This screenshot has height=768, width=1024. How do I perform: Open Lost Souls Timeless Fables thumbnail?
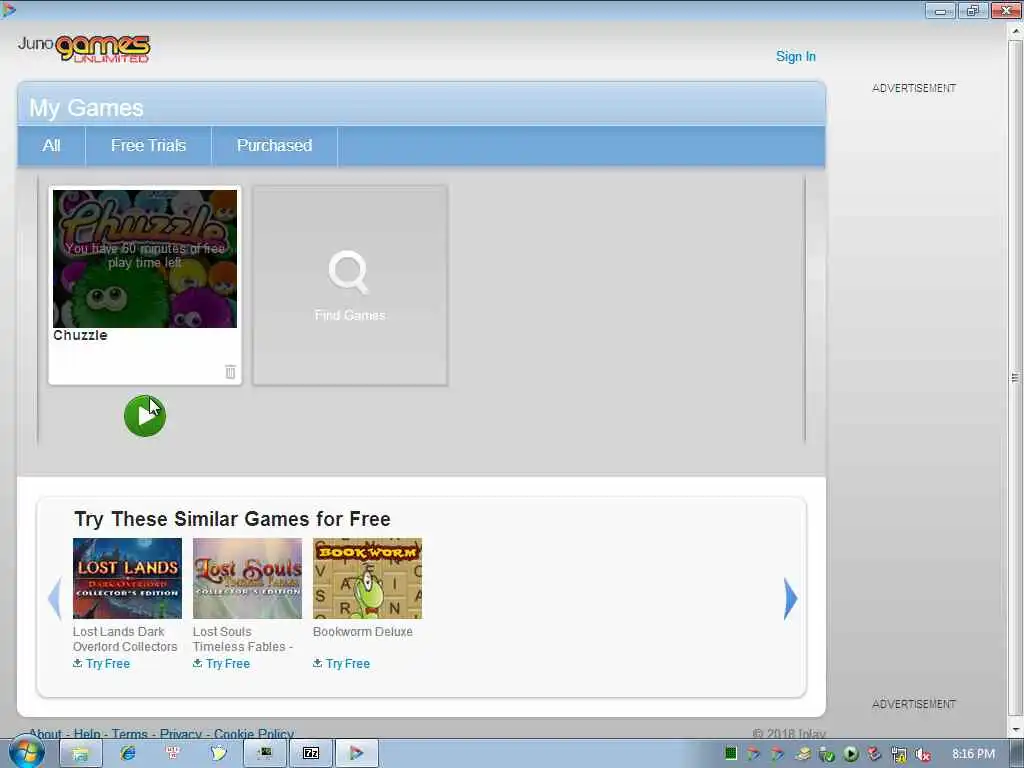[248, 578]
